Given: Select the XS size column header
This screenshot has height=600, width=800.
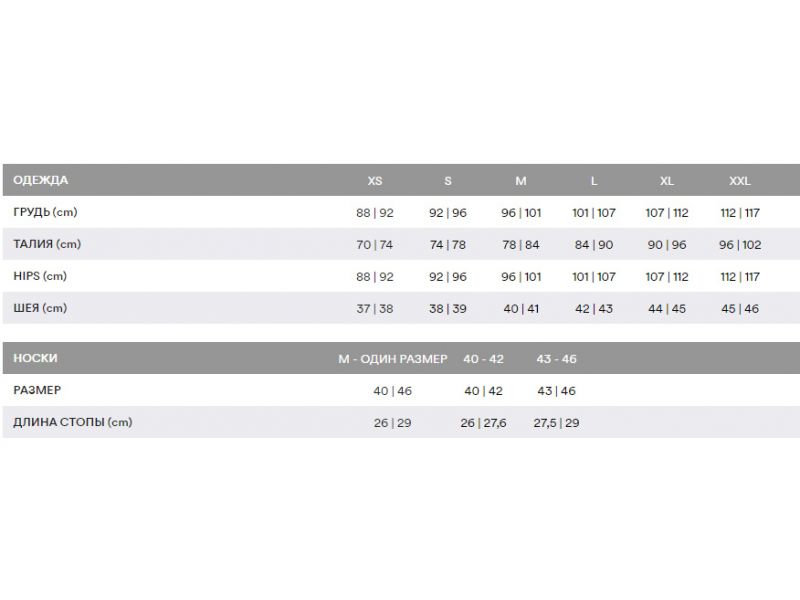Looking at the screenshot, I should (375, 181).
